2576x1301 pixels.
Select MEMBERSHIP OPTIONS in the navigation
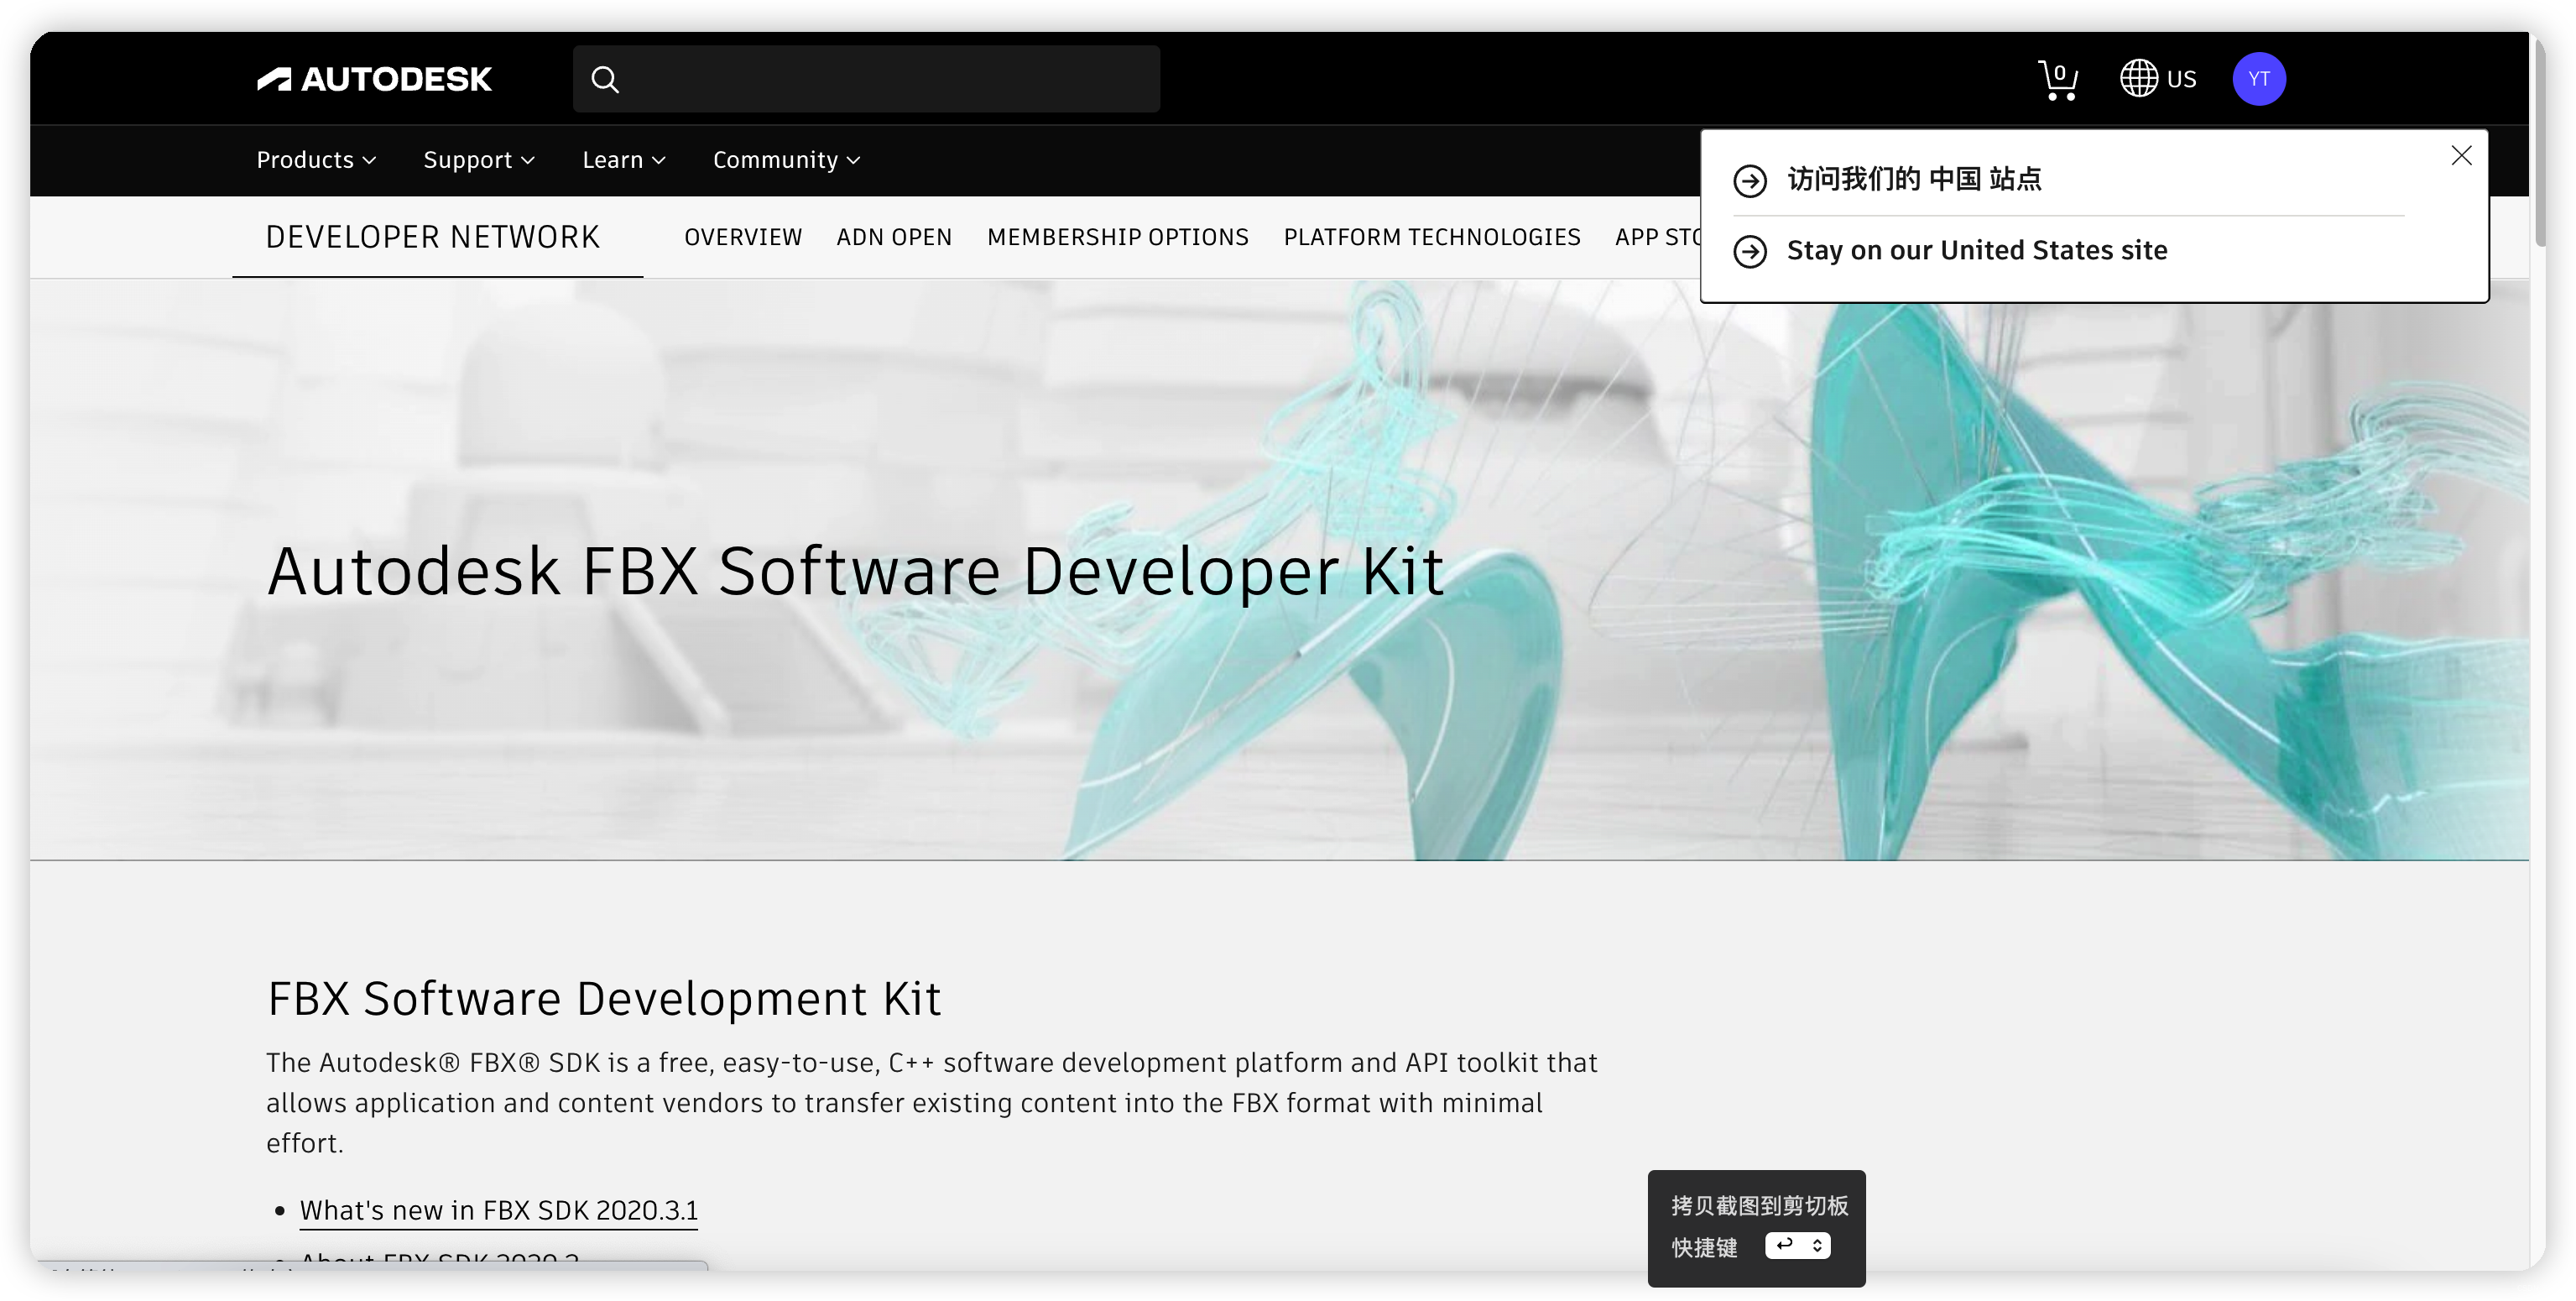click(x=1117, y=237)
